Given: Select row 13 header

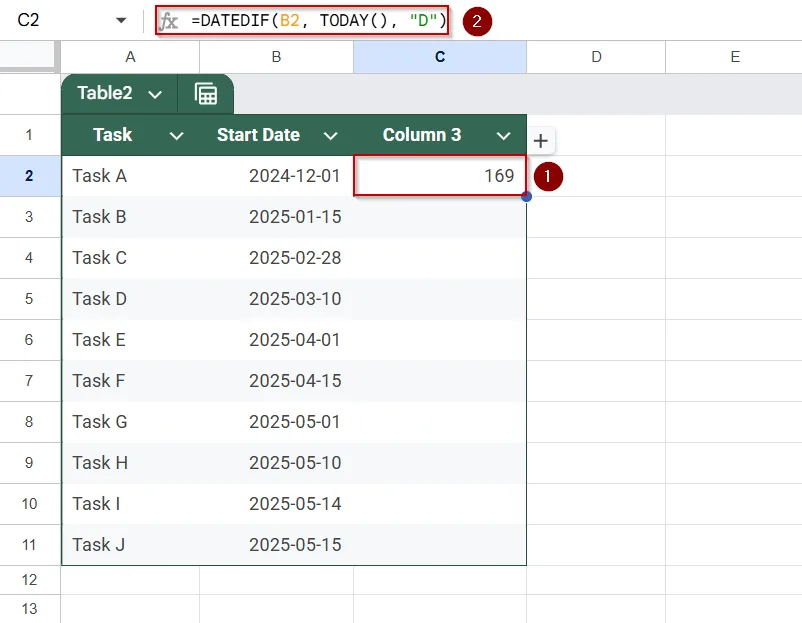Looking at the screenshot, I should point(30,609).
